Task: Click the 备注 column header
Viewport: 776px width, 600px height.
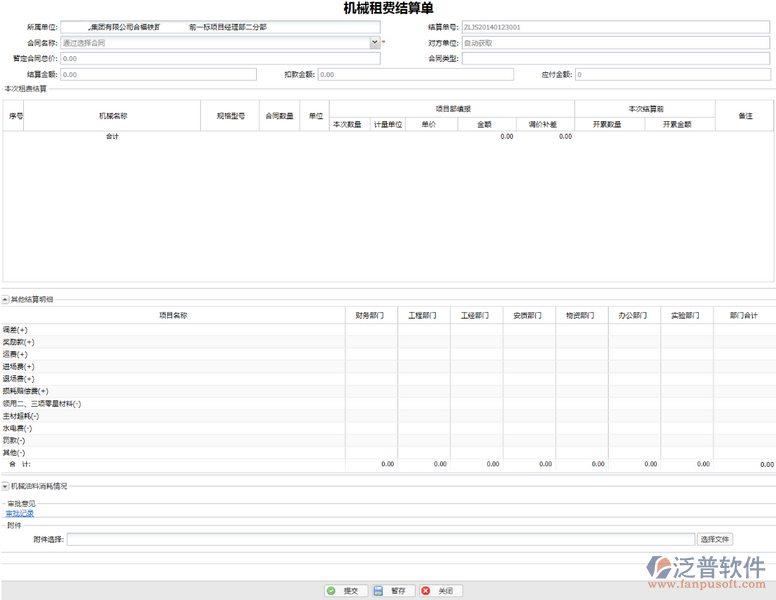Action: (x=744, y=116)
